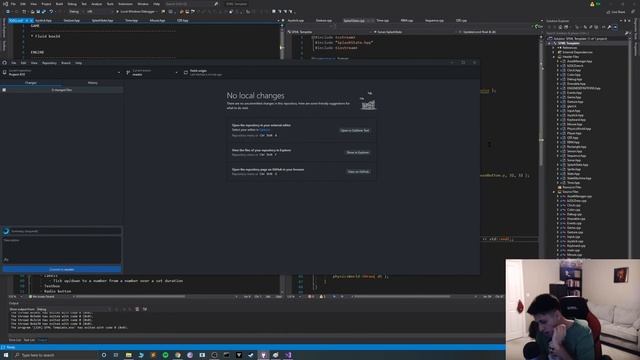Screen dimensions: 640x360
Task: Start Local Windows Debugger
Action: [x=137, y=11]
